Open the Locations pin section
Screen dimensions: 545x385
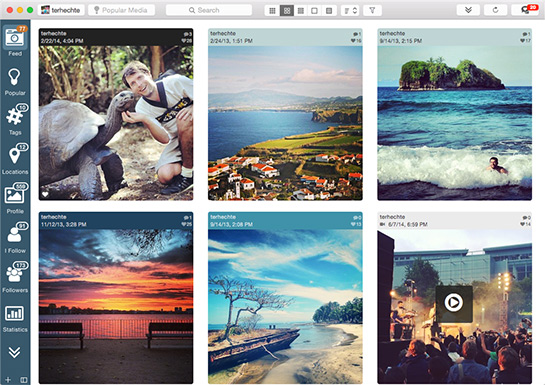coord(15,159)
